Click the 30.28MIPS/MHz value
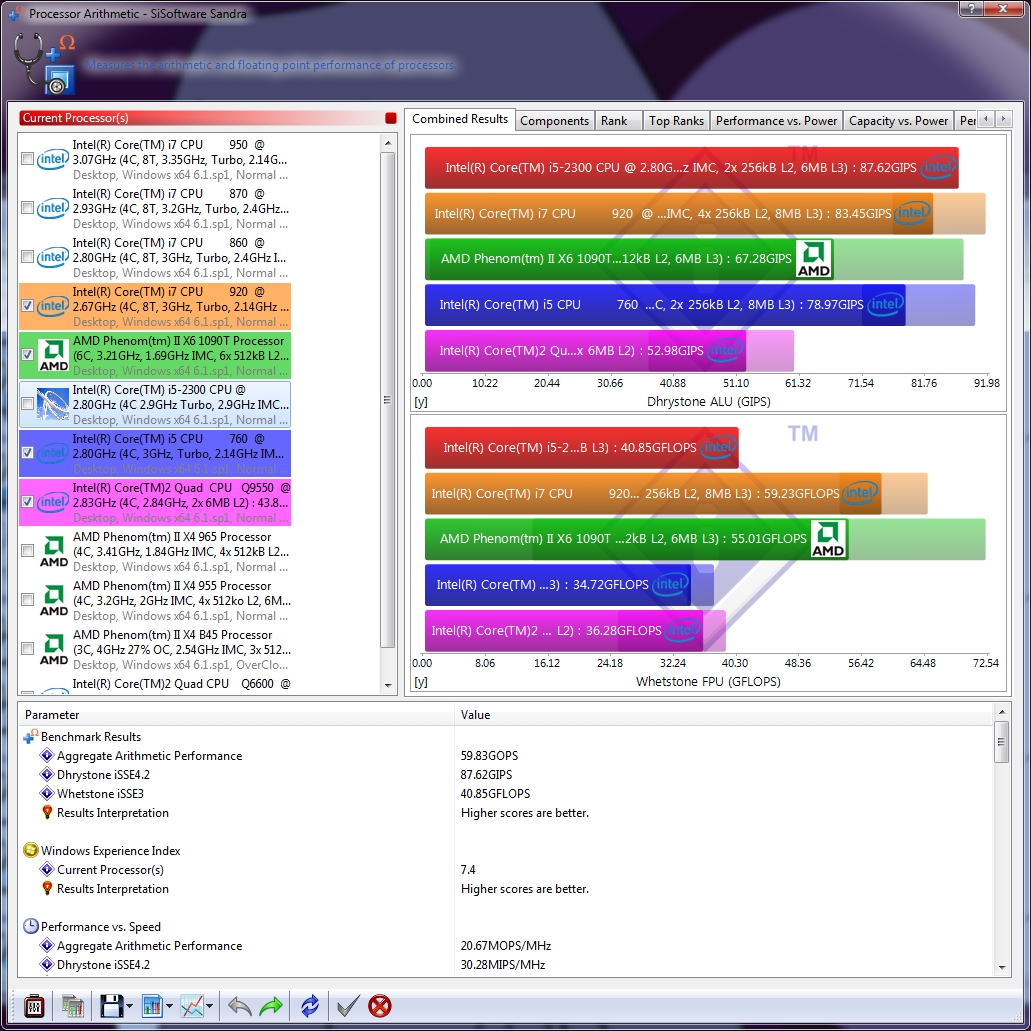1031x1031 pixels. pos(503,965)
